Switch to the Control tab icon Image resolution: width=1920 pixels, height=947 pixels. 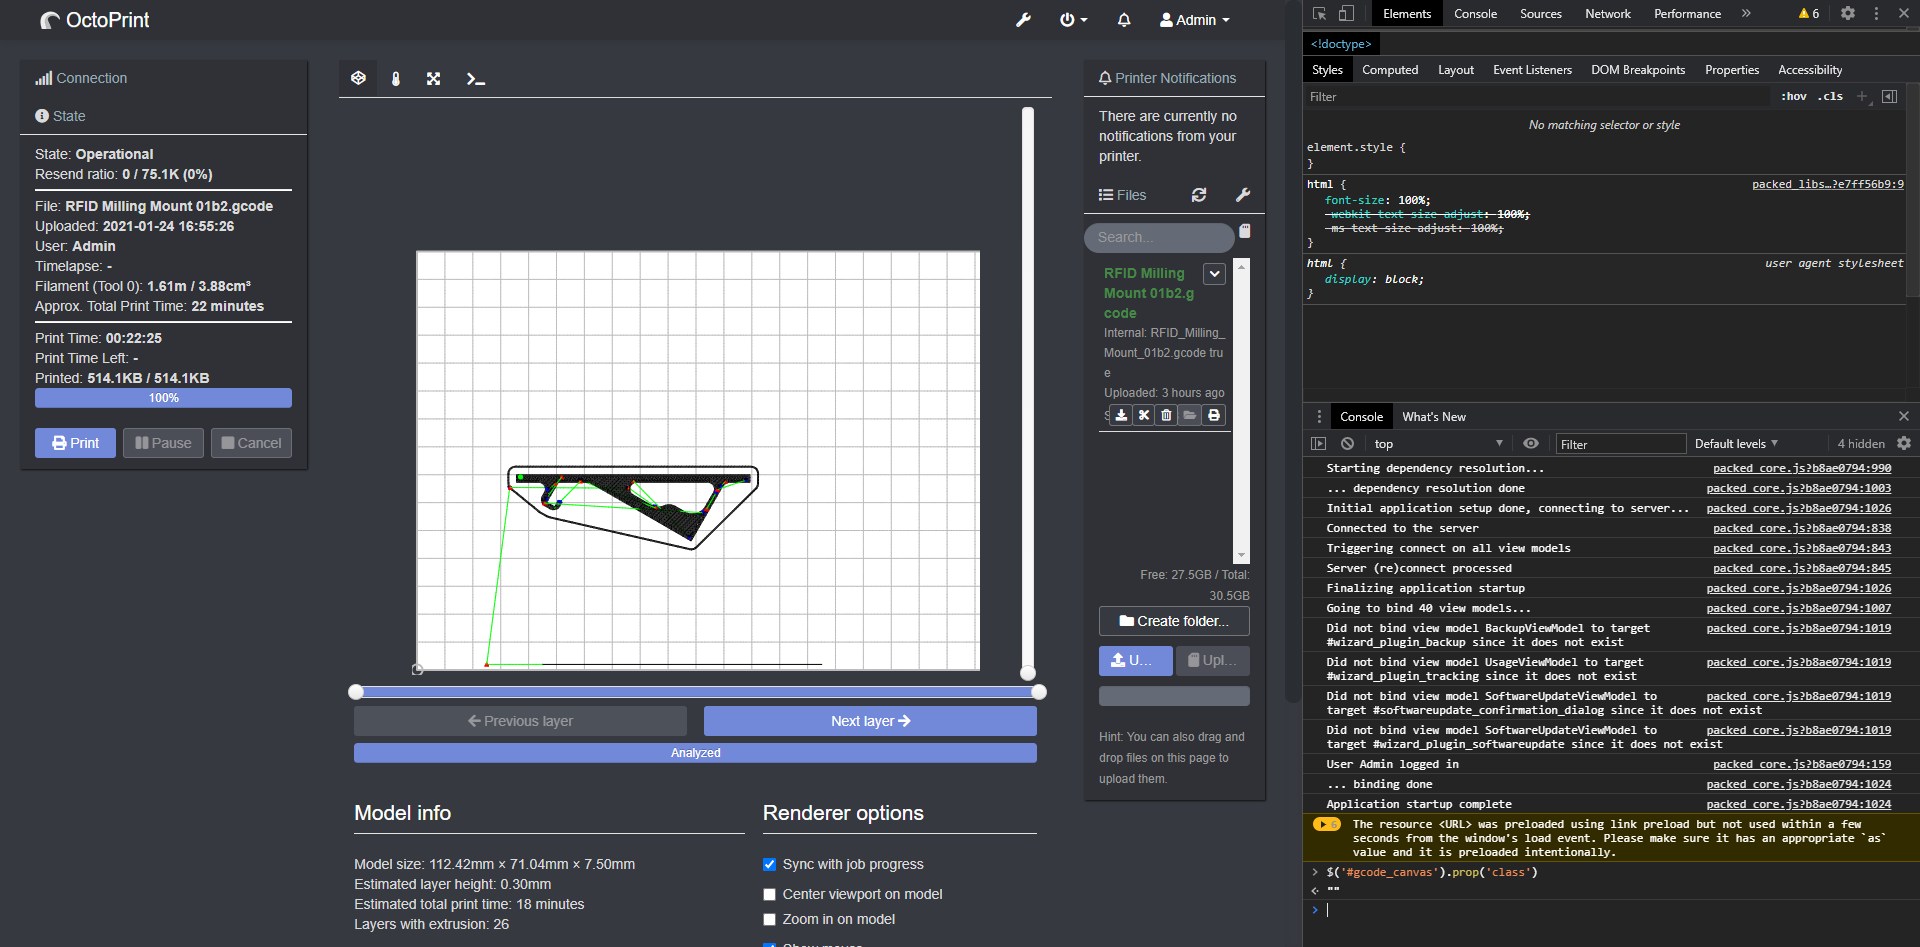[433, 78]
